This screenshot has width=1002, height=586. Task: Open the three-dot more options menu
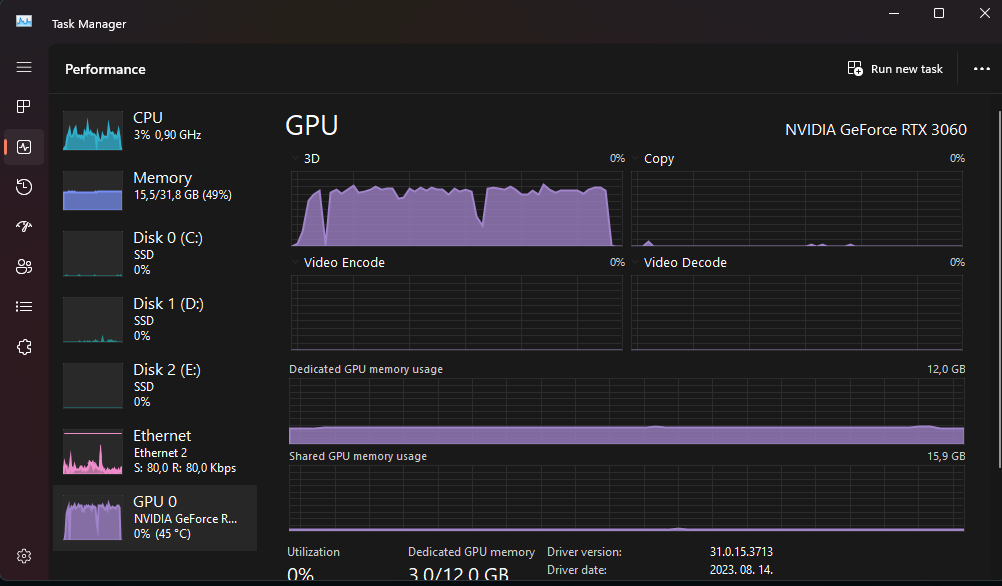pyautogui.click(x=981, y=69)
